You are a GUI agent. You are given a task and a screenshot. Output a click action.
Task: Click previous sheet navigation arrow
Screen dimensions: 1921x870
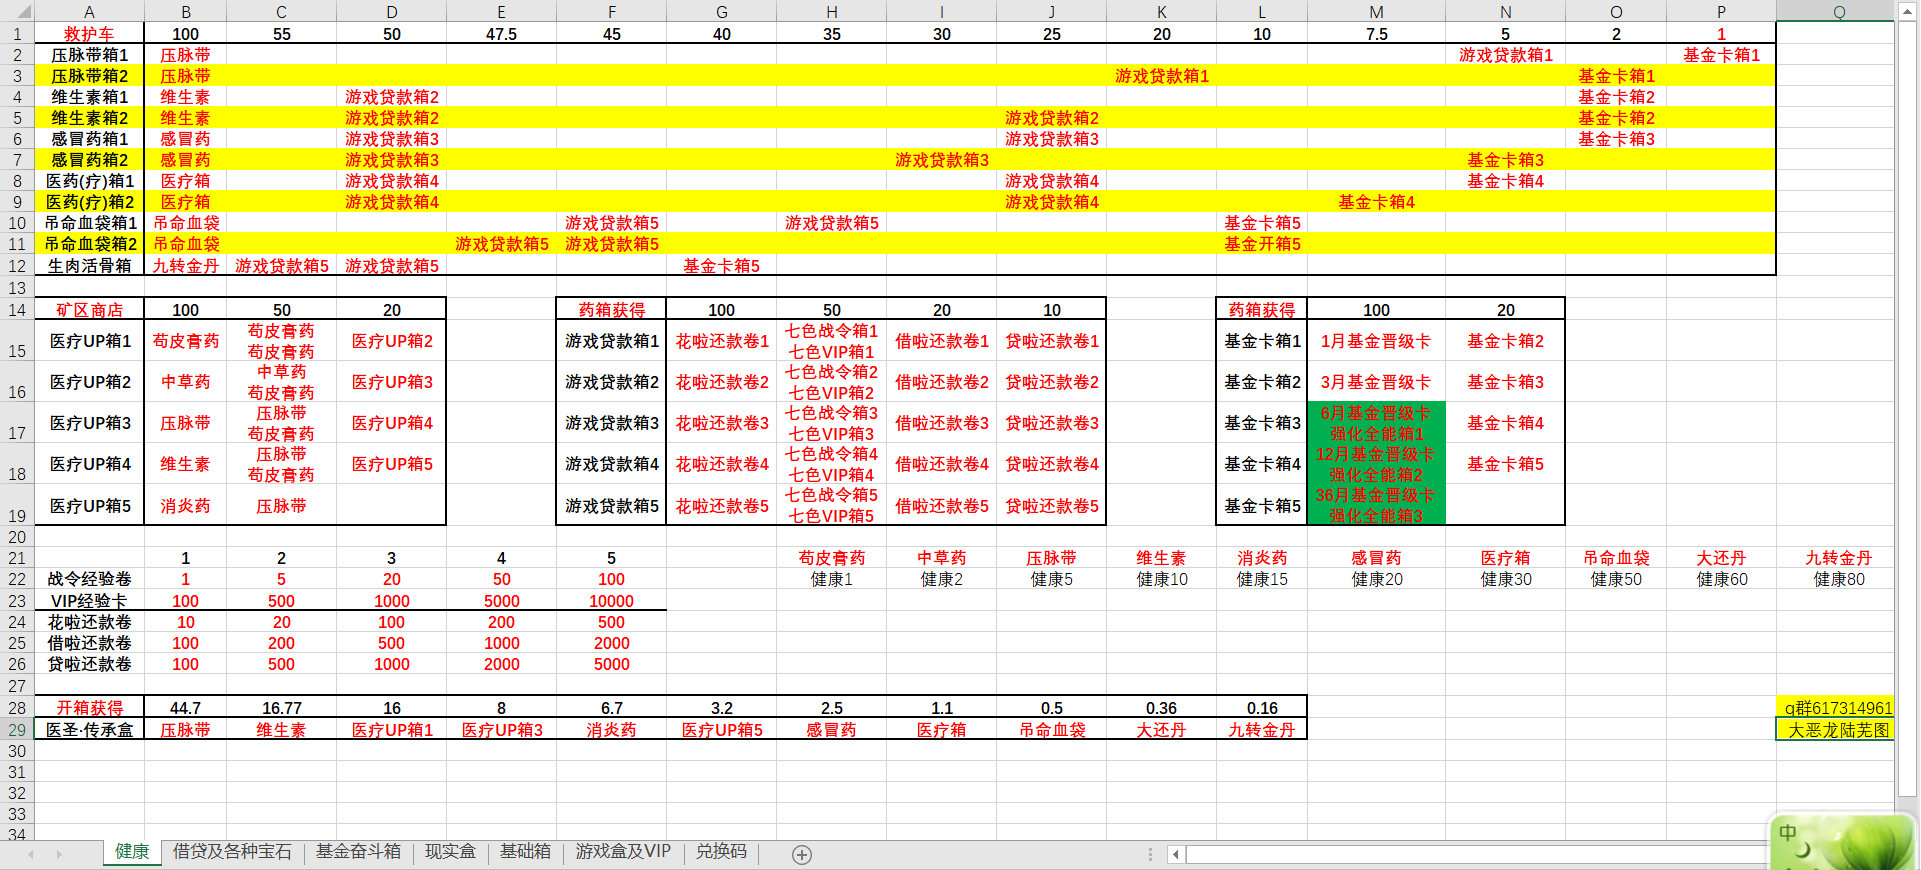[x=31, y=854]
